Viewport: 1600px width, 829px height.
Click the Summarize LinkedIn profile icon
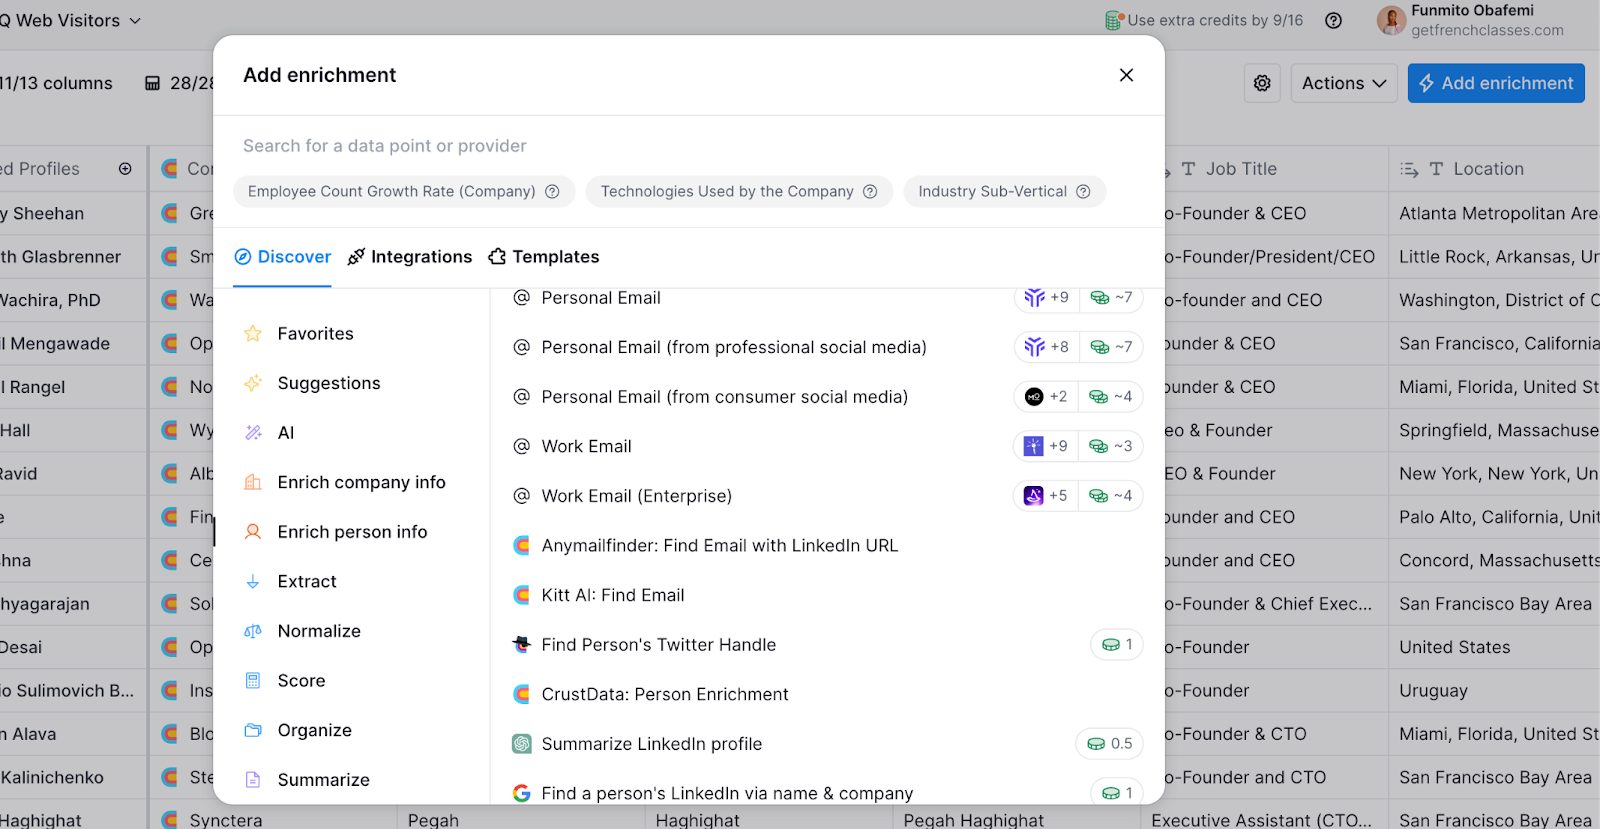click(521, 744)
